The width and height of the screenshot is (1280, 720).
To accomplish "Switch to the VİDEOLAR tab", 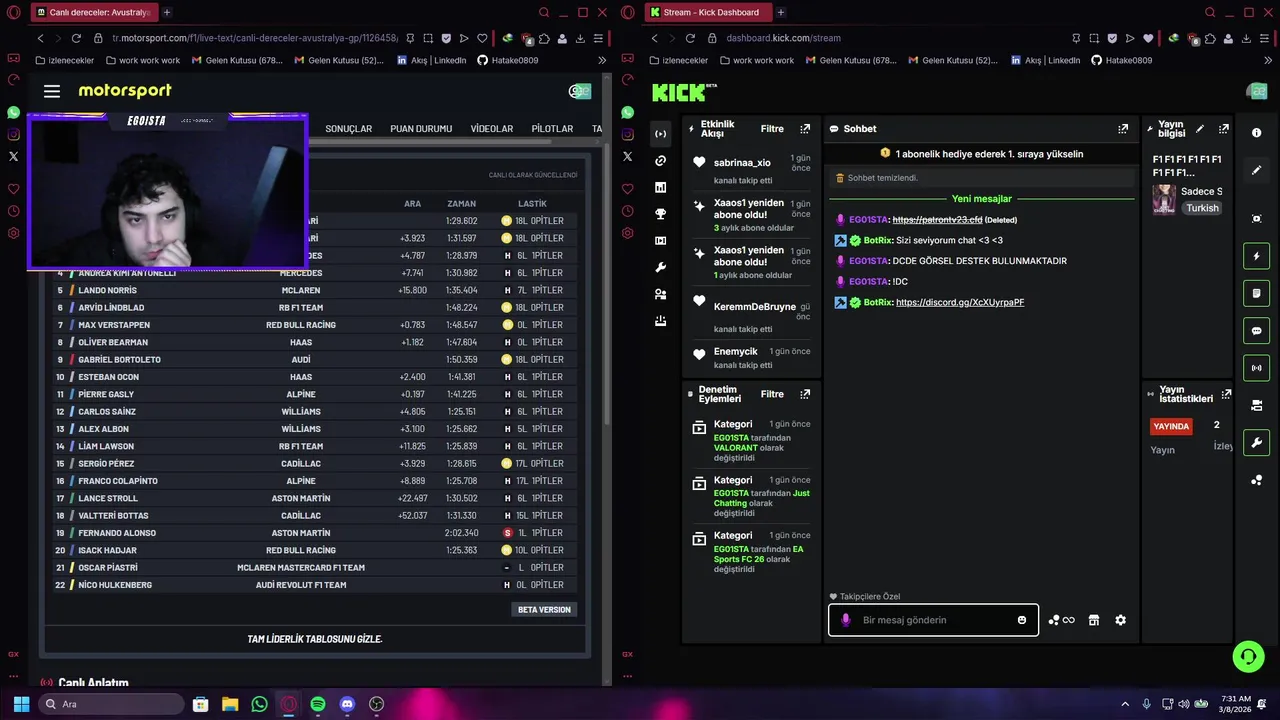I will 492,129.
